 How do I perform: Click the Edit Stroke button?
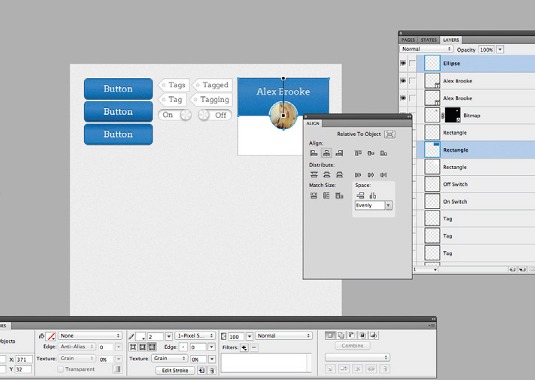point(175,370)
